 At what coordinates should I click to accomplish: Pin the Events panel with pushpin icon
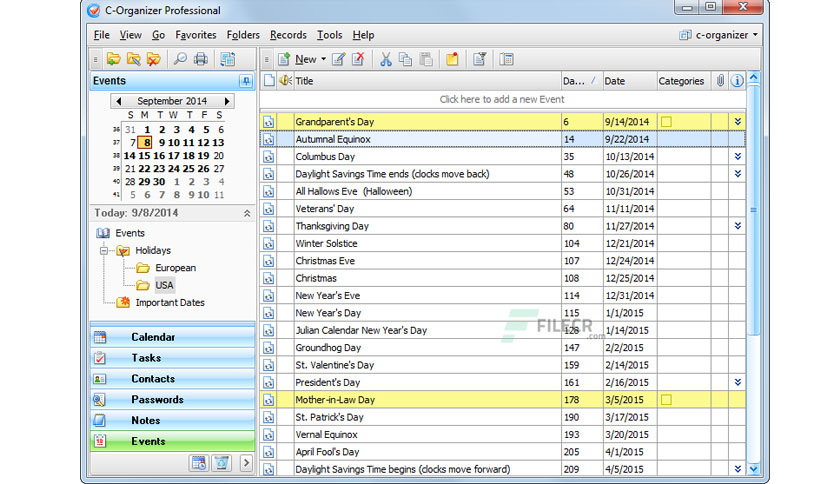(245, 81)
